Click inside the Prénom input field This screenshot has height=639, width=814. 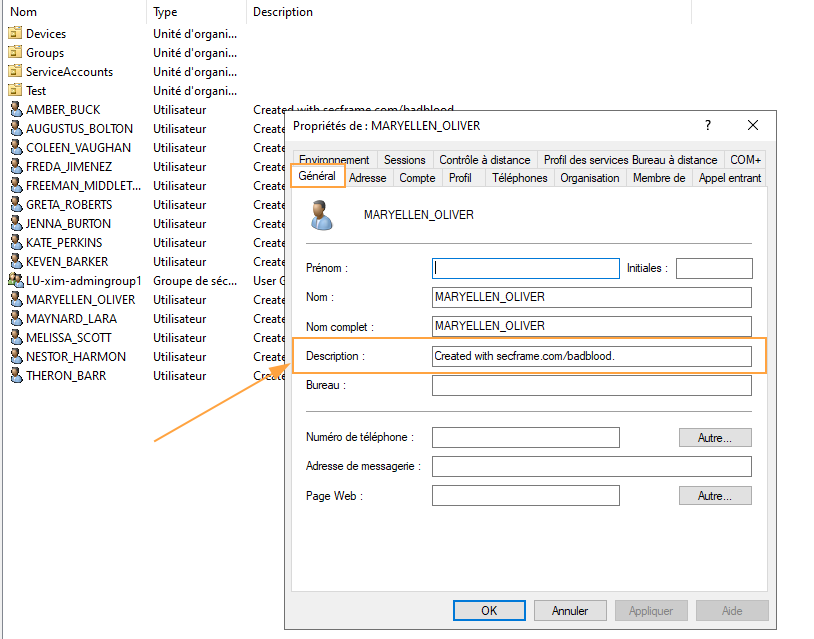coord(525,268)
